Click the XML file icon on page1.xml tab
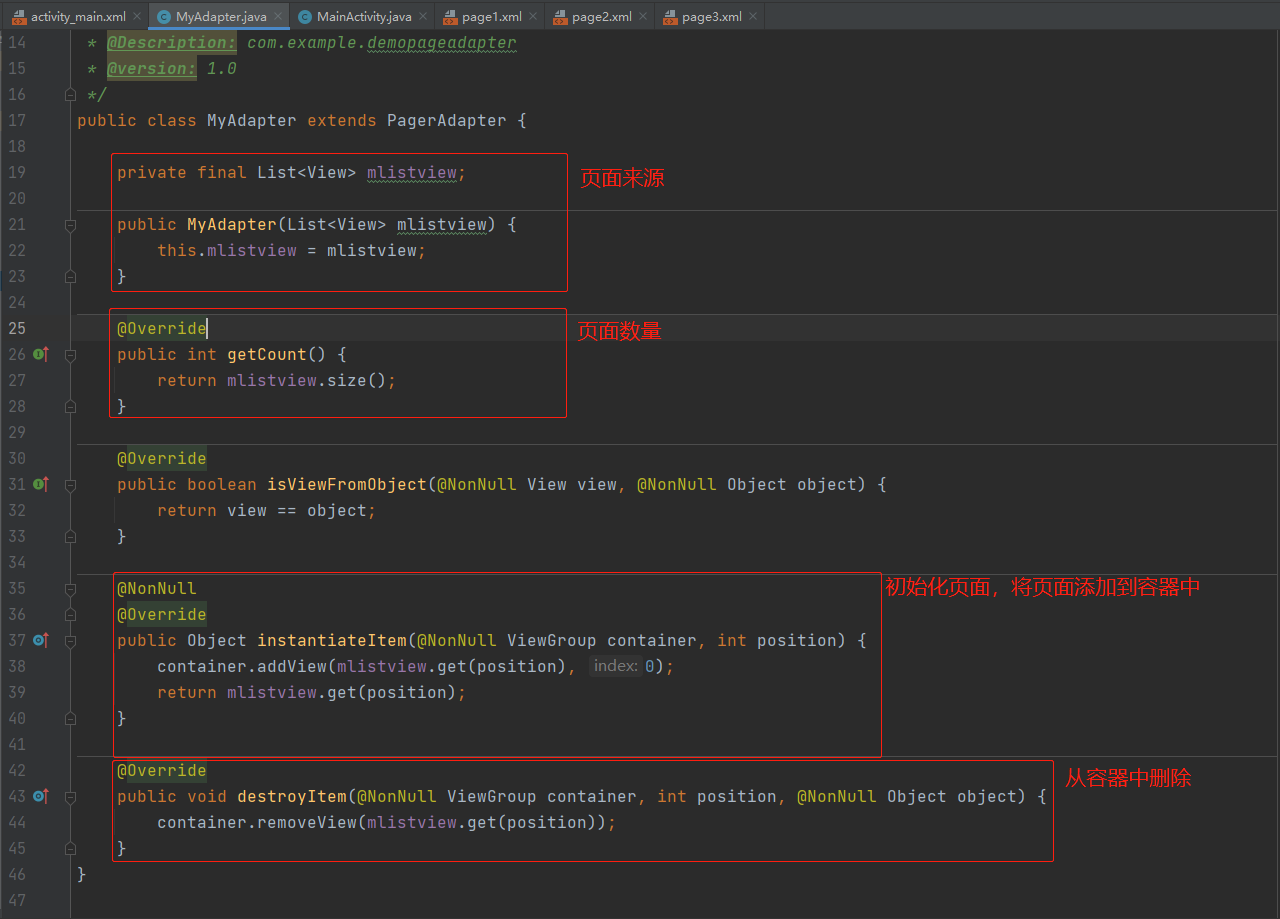The image size is (1280, 919). 450,17
